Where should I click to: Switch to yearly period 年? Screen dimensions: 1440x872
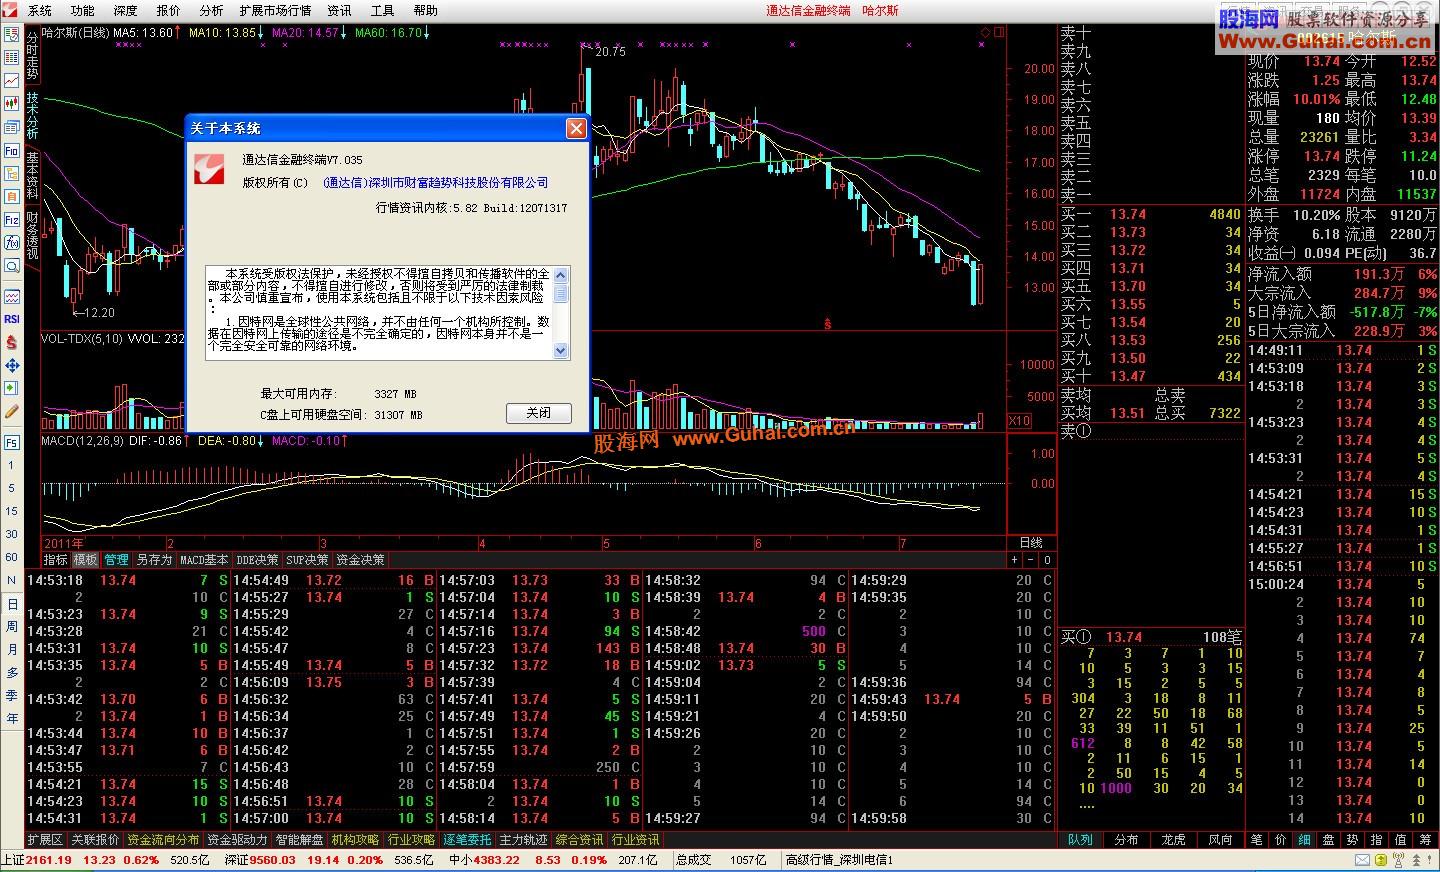pyautogui.click(x=12, y=718)
